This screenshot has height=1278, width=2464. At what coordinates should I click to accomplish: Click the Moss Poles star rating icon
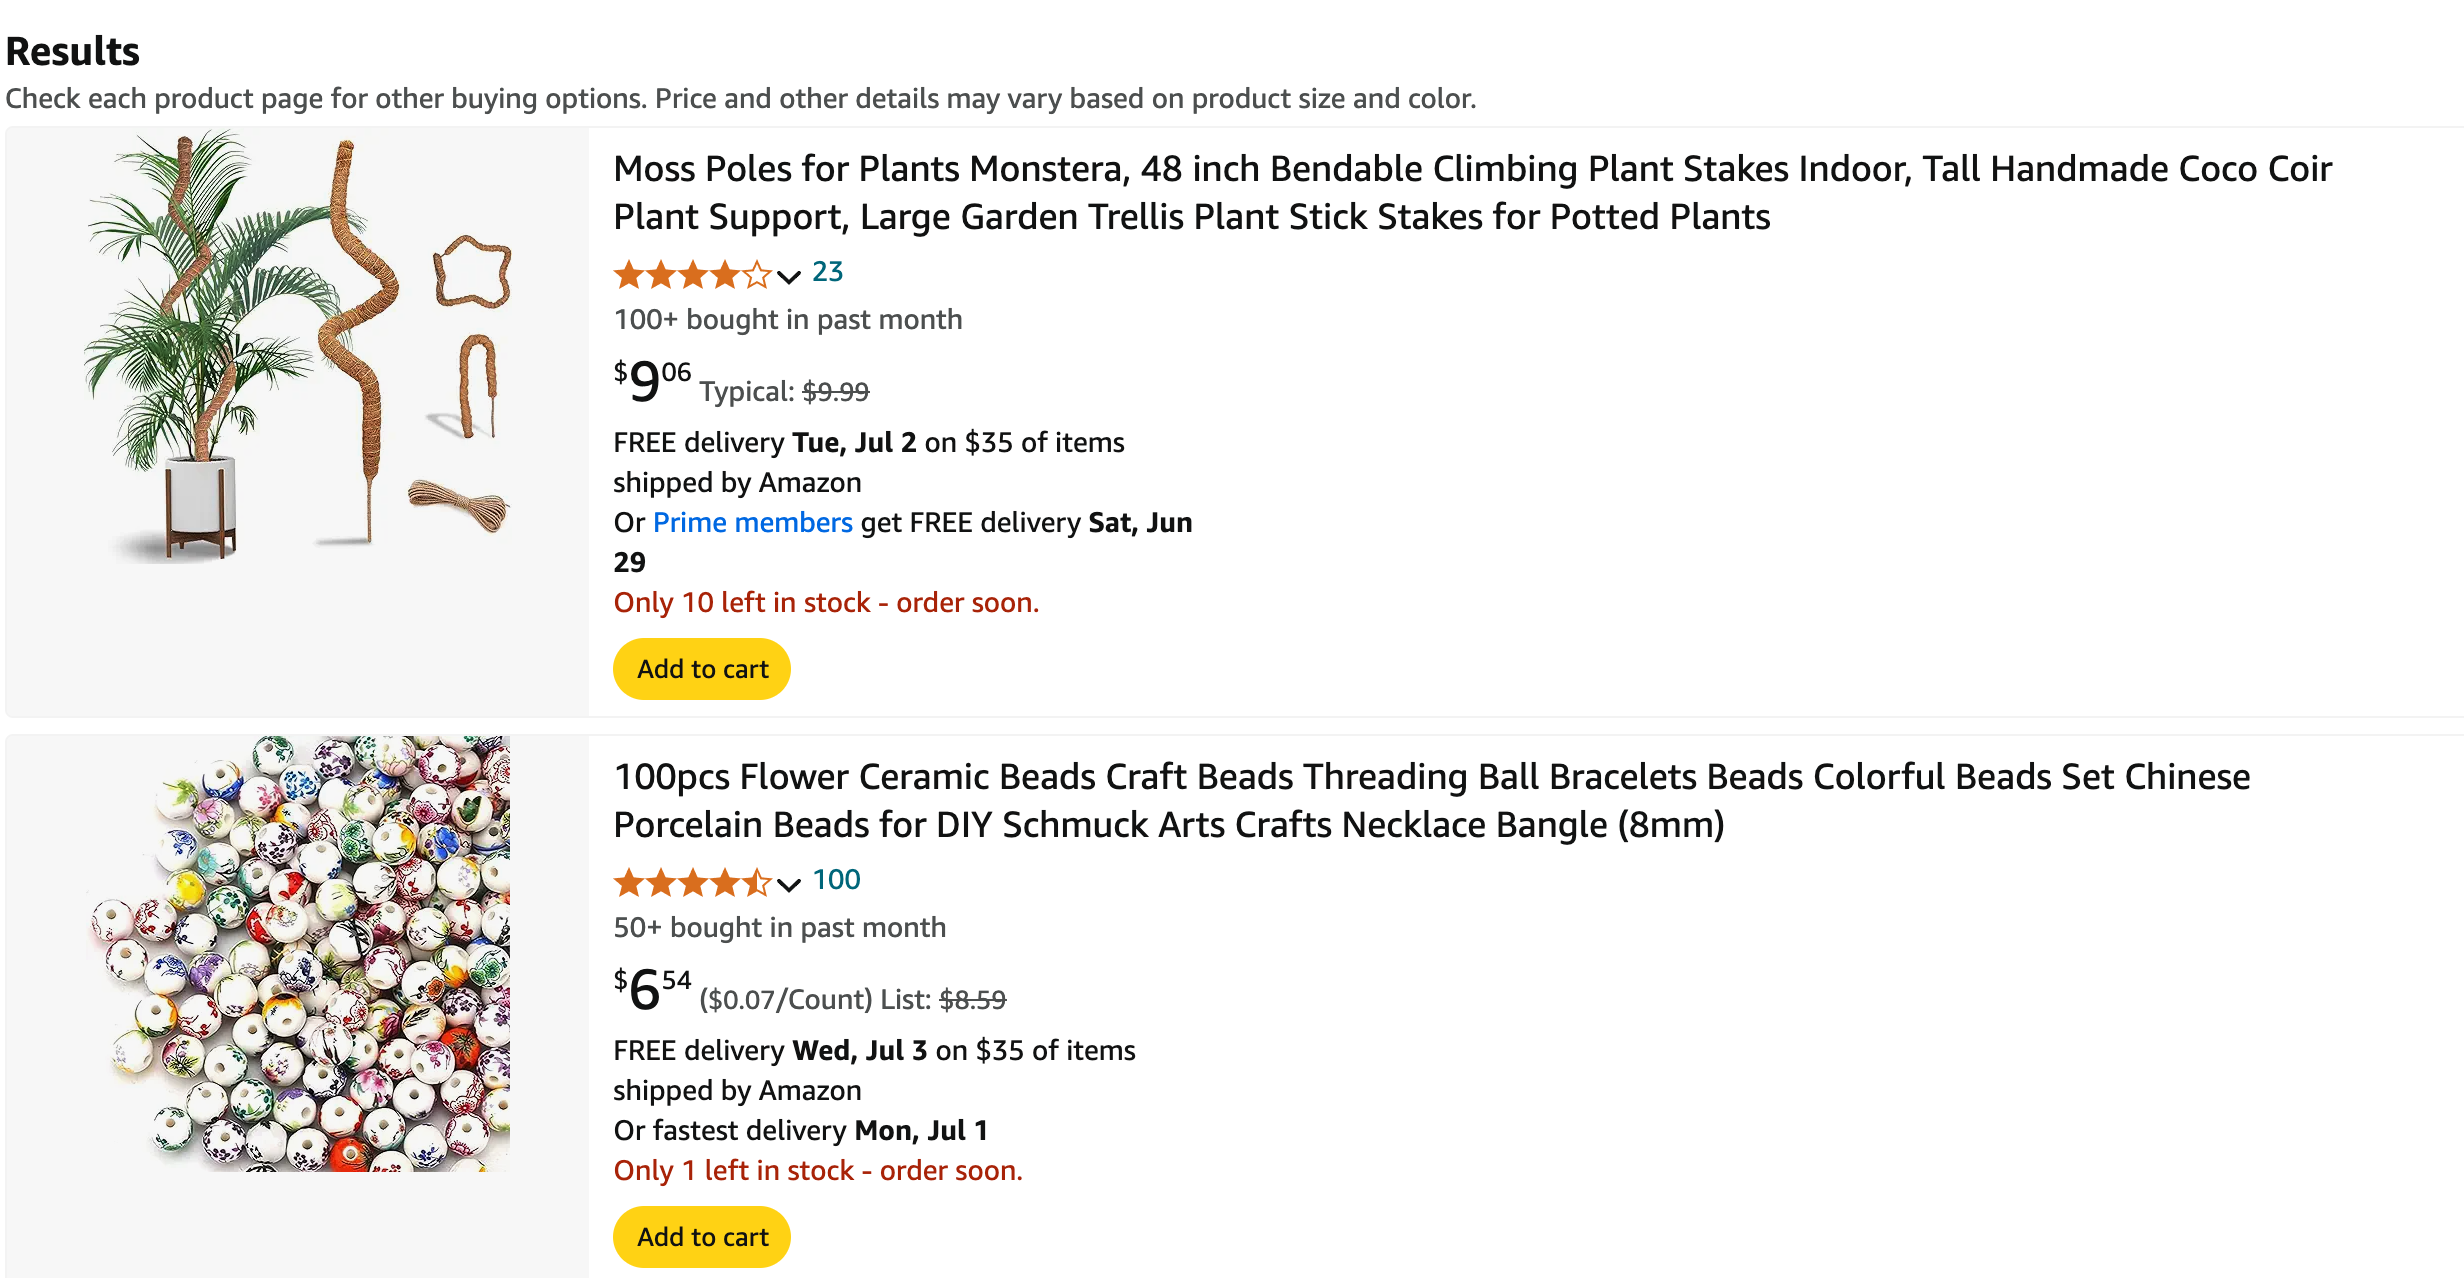point(692,273)
